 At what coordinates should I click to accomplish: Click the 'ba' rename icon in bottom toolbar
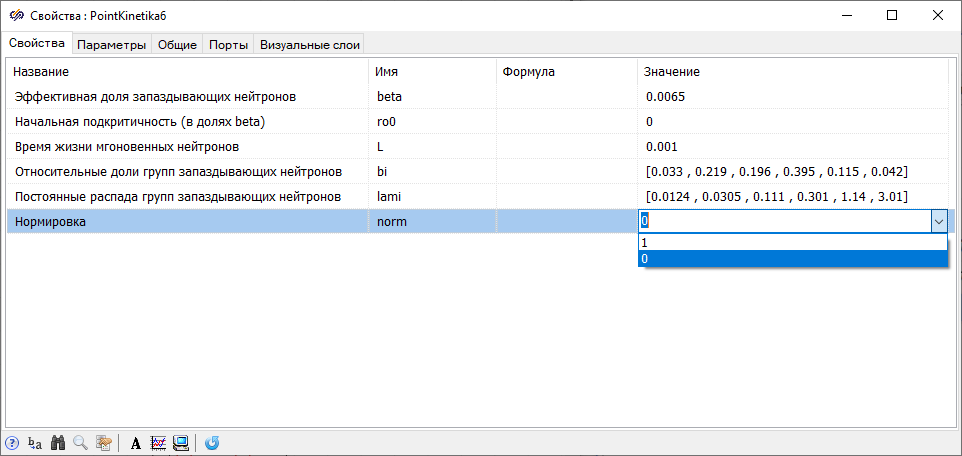(35, 443)
